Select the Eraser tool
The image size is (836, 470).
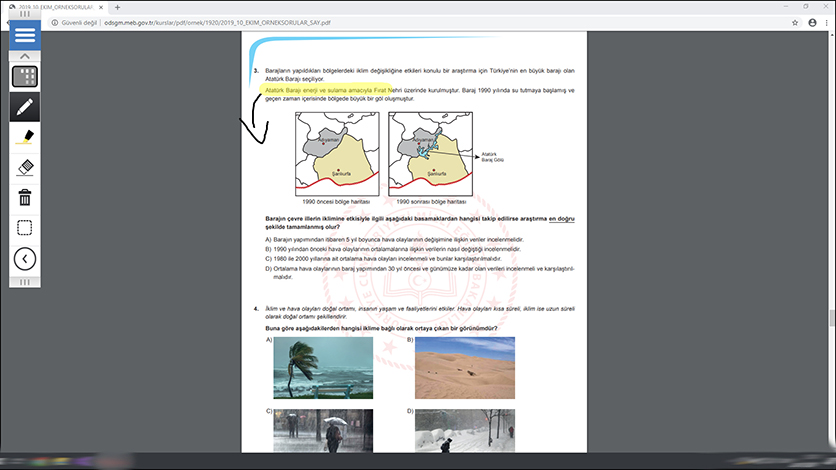click(x=25, y=166)
